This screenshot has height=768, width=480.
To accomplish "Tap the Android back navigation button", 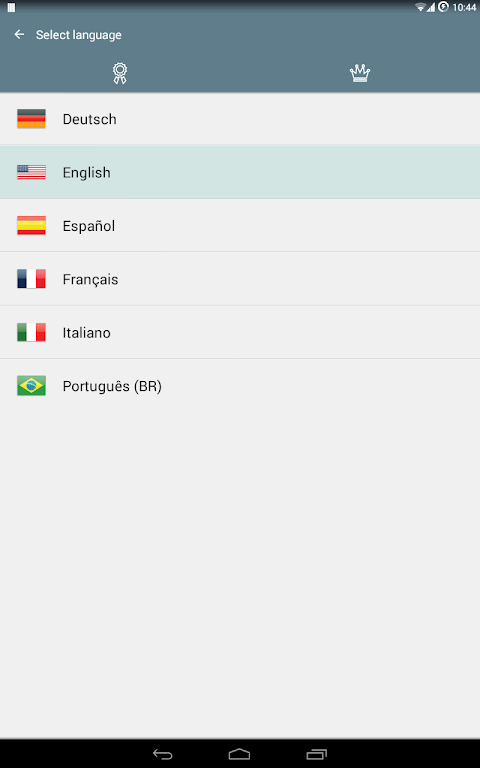I will tap(163, 754).
